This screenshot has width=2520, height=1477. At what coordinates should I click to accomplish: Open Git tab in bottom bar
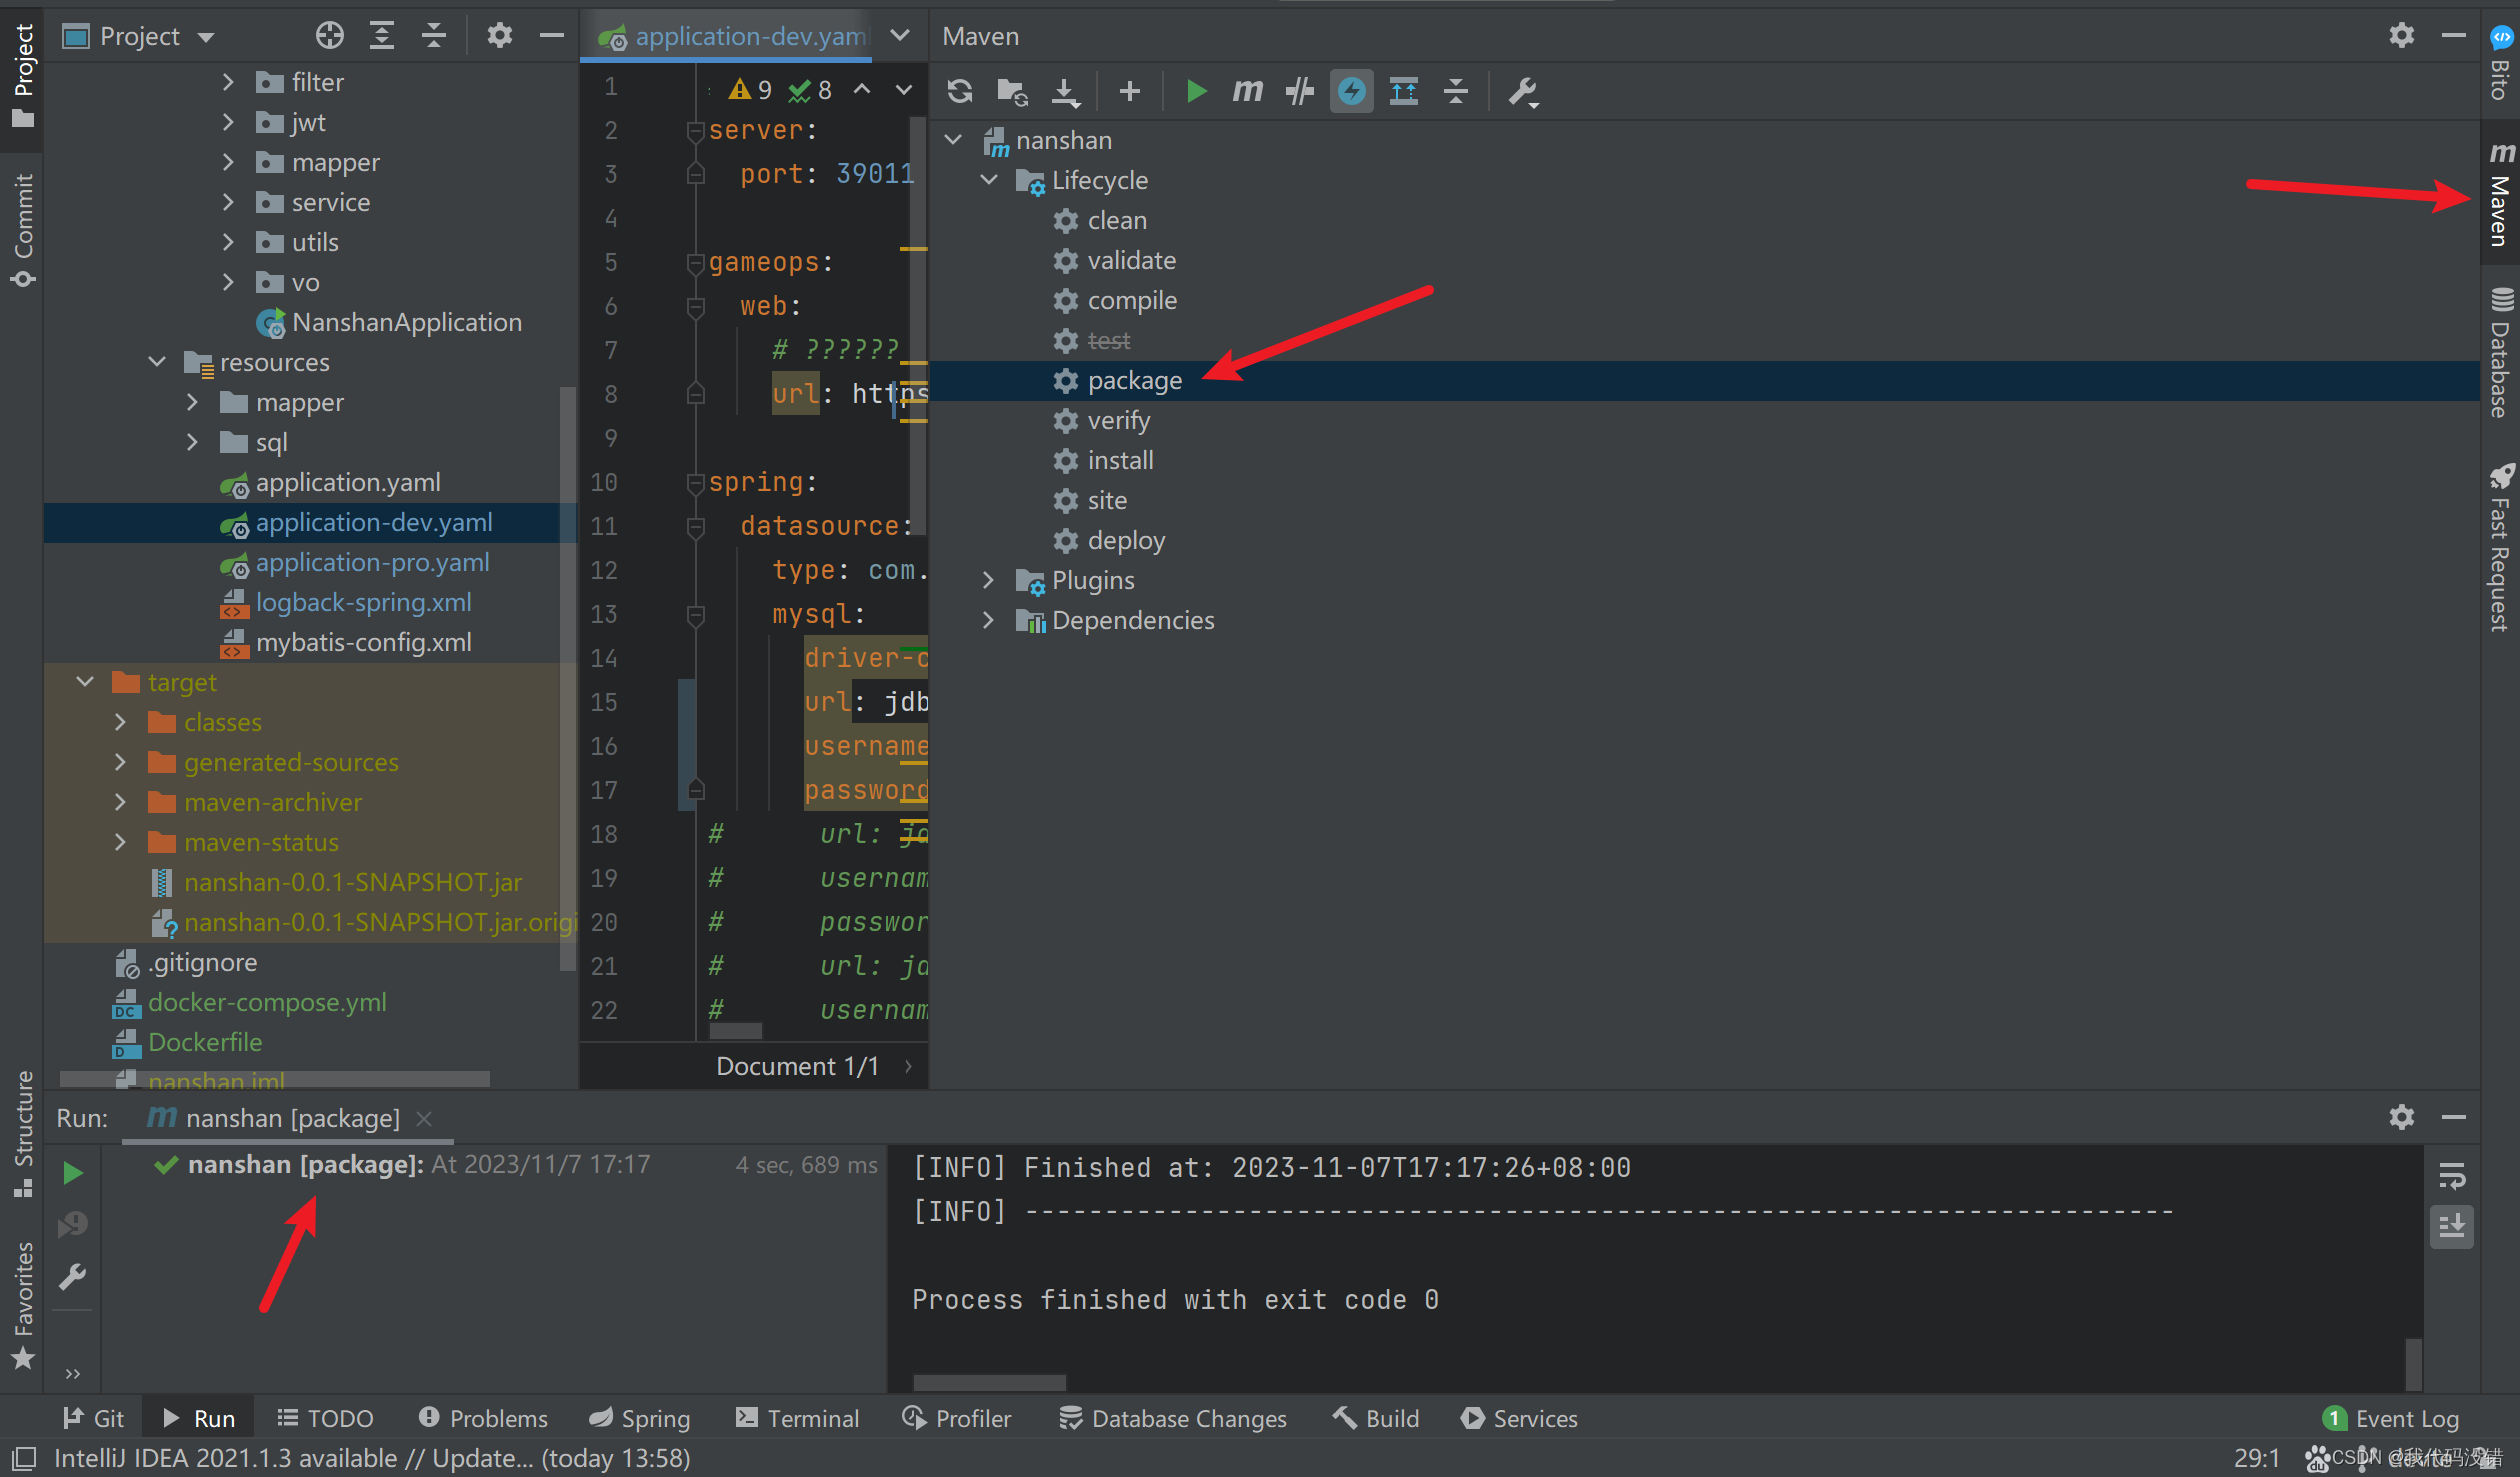click(x=93, y=1418)
